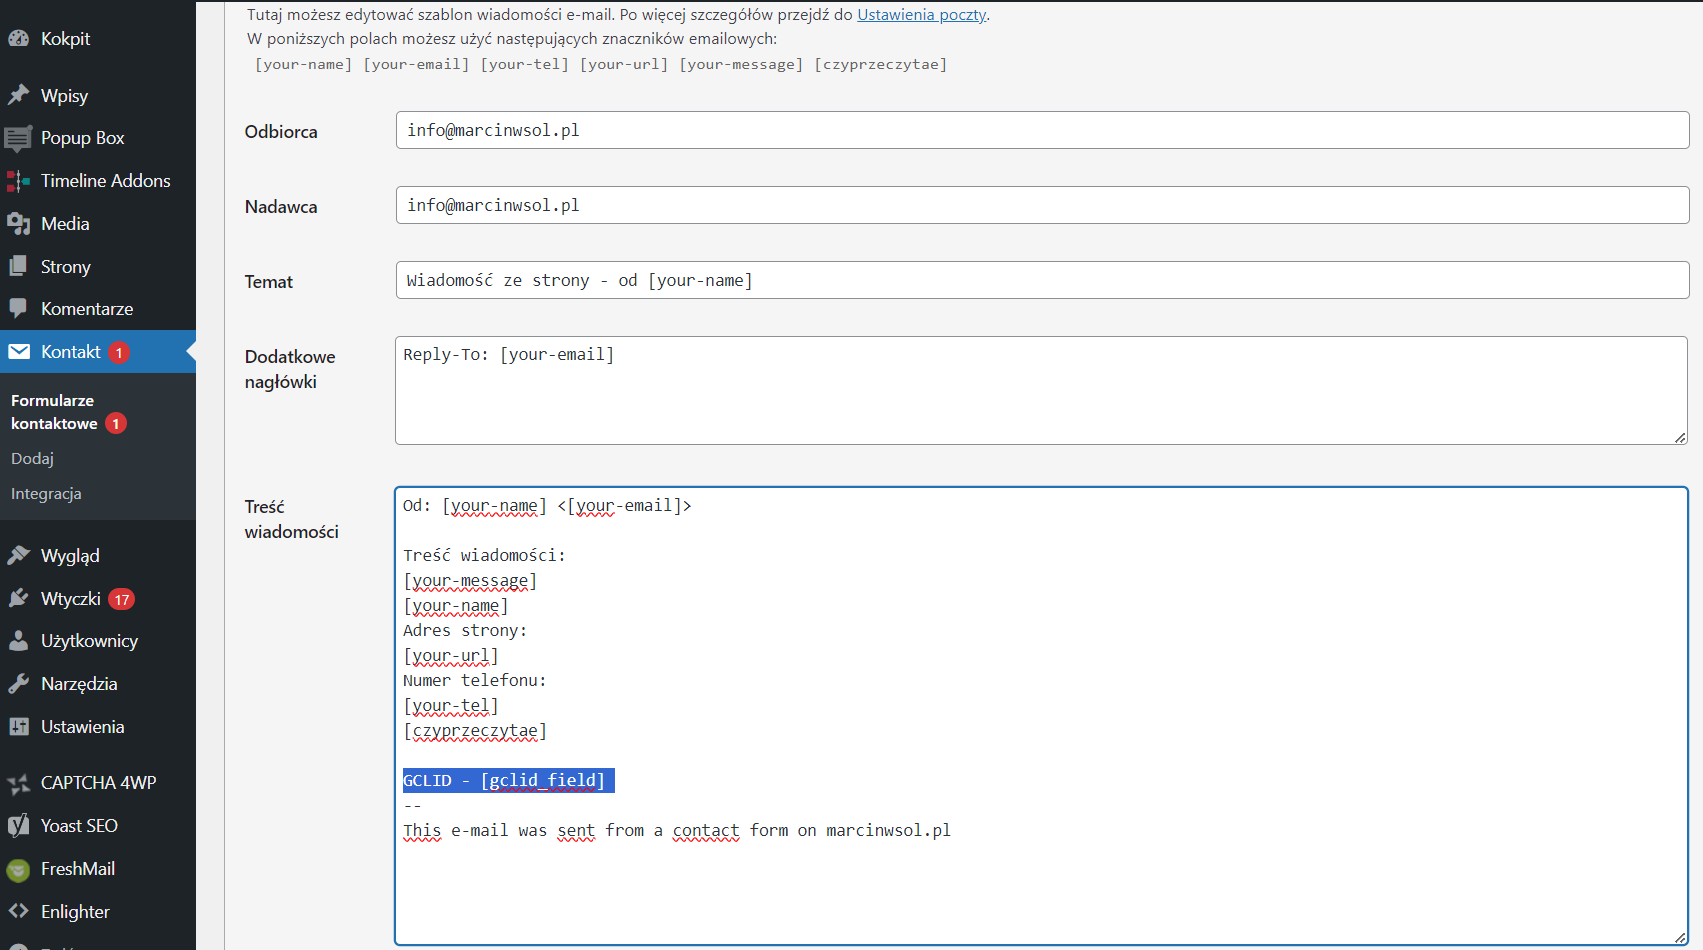Open CAPTCHA 4WP settings menu
1703x950 pixels.
point(98,783)
